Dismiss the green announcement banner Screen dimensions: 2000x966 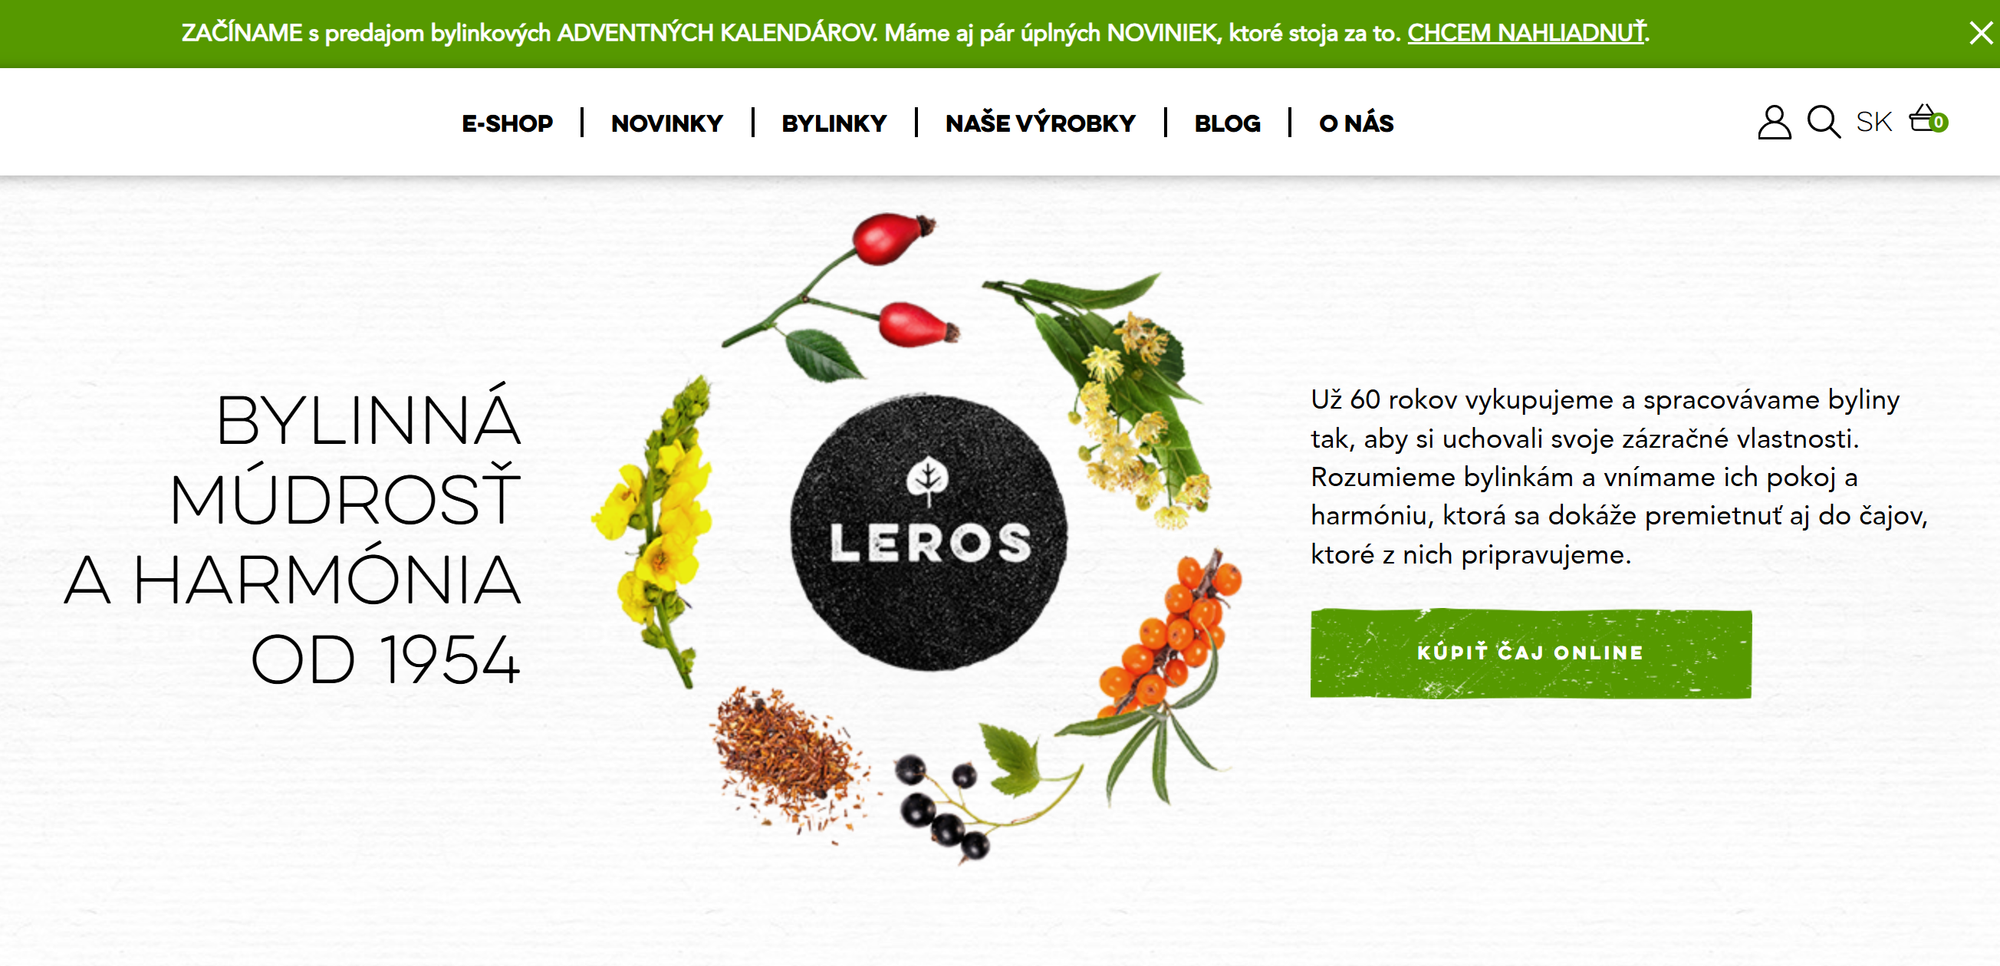coord(1980,33)
